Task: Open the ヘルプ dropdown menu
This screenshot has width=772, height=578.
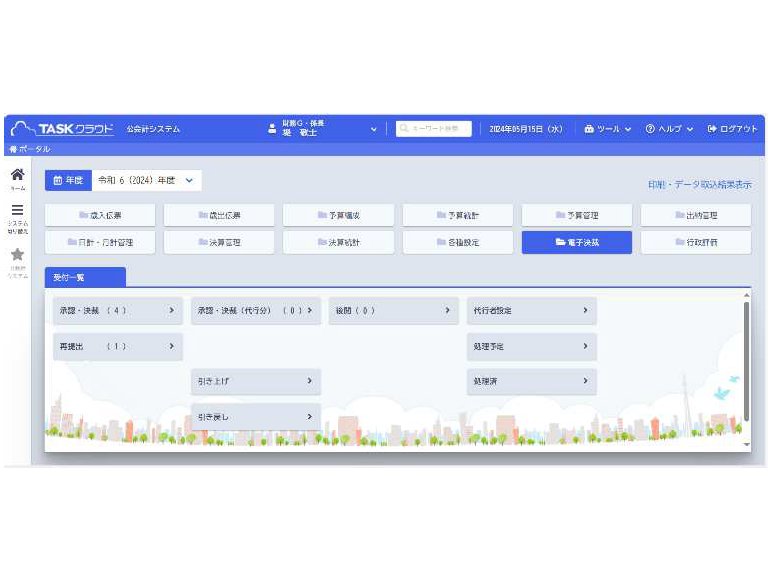Action: [x=669, y=129]
